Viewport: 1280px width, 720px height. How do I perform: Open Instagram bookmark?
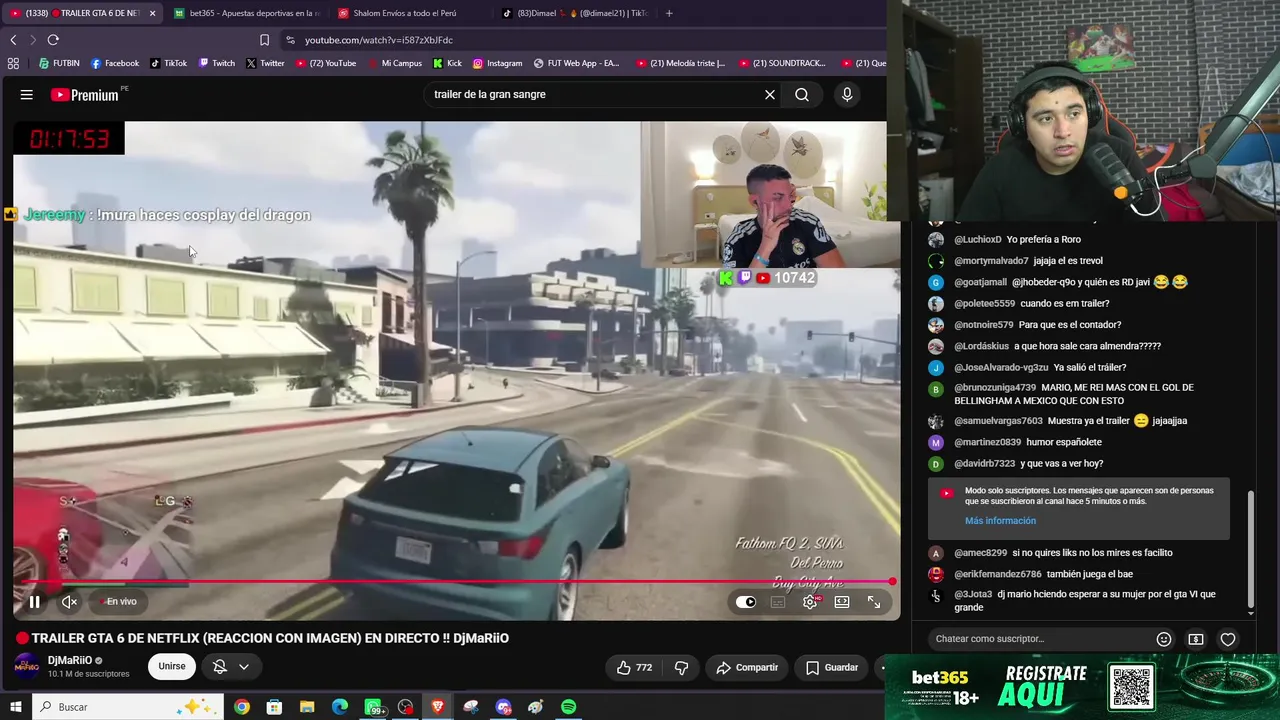(x=497, y=63)
